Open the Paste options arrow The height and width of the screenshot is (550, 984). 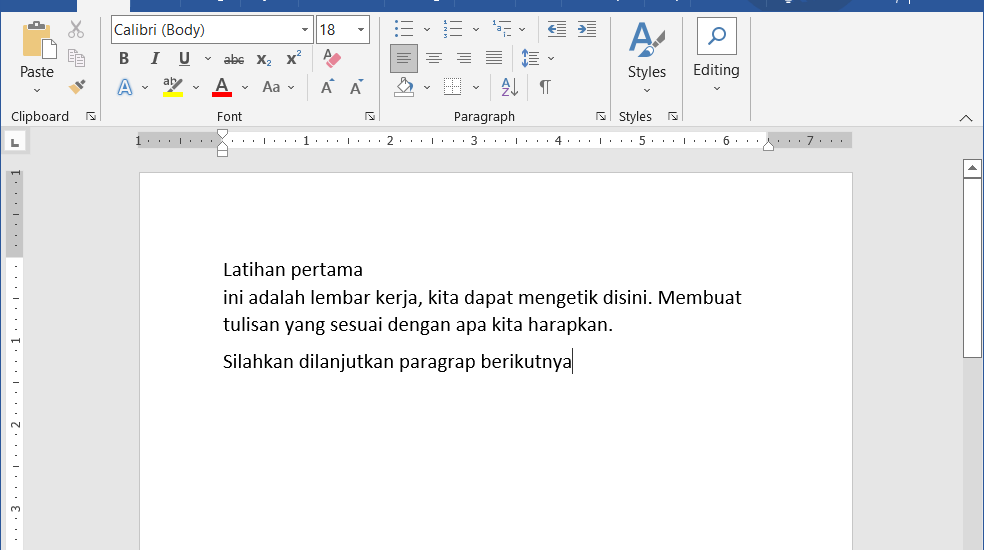pos(37,90)
